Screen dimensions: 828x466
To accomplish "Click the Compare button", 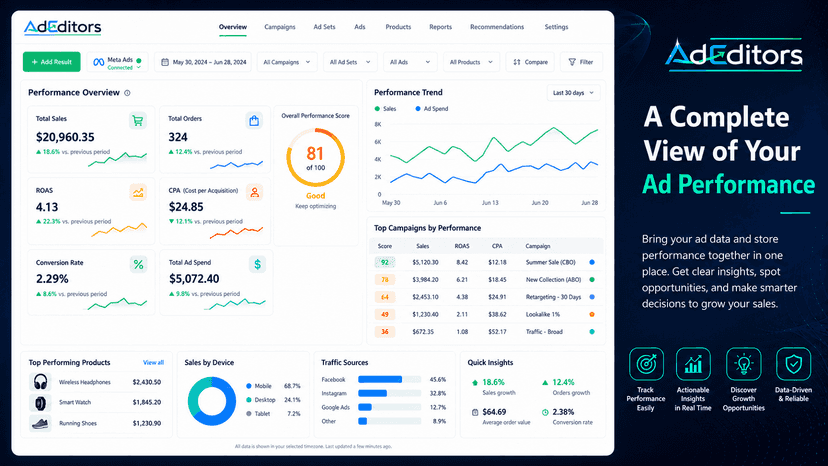I will click(530, 62).
